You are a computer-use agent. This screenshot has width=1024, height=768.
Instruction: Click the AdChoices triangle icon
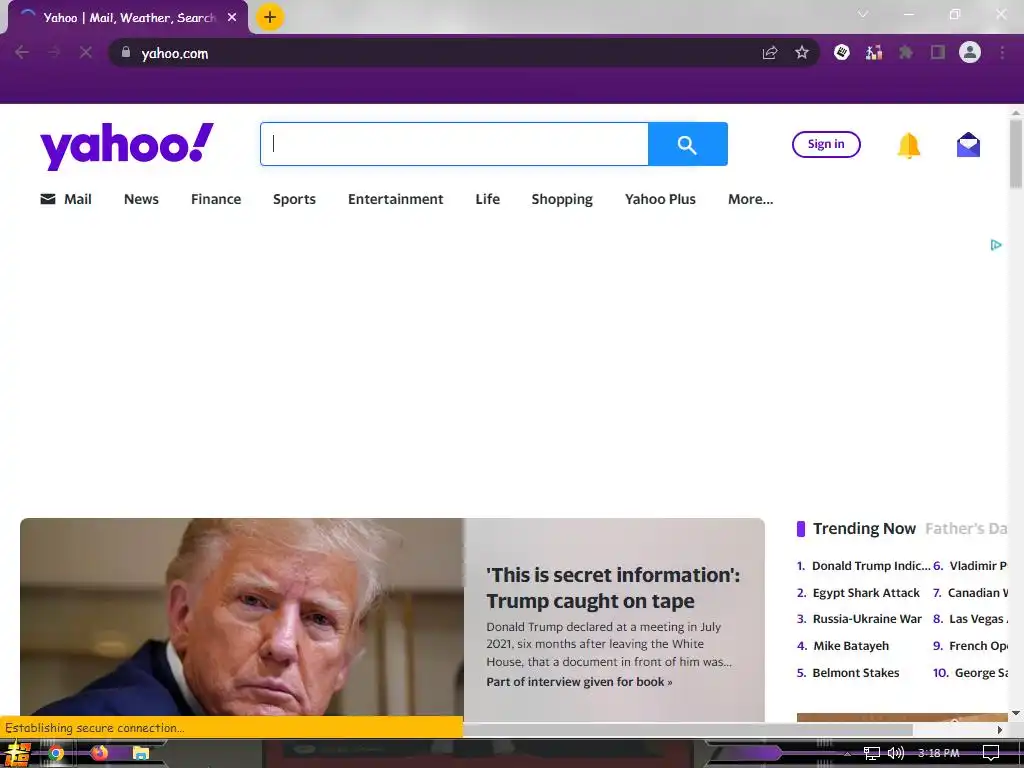(996, 245)
